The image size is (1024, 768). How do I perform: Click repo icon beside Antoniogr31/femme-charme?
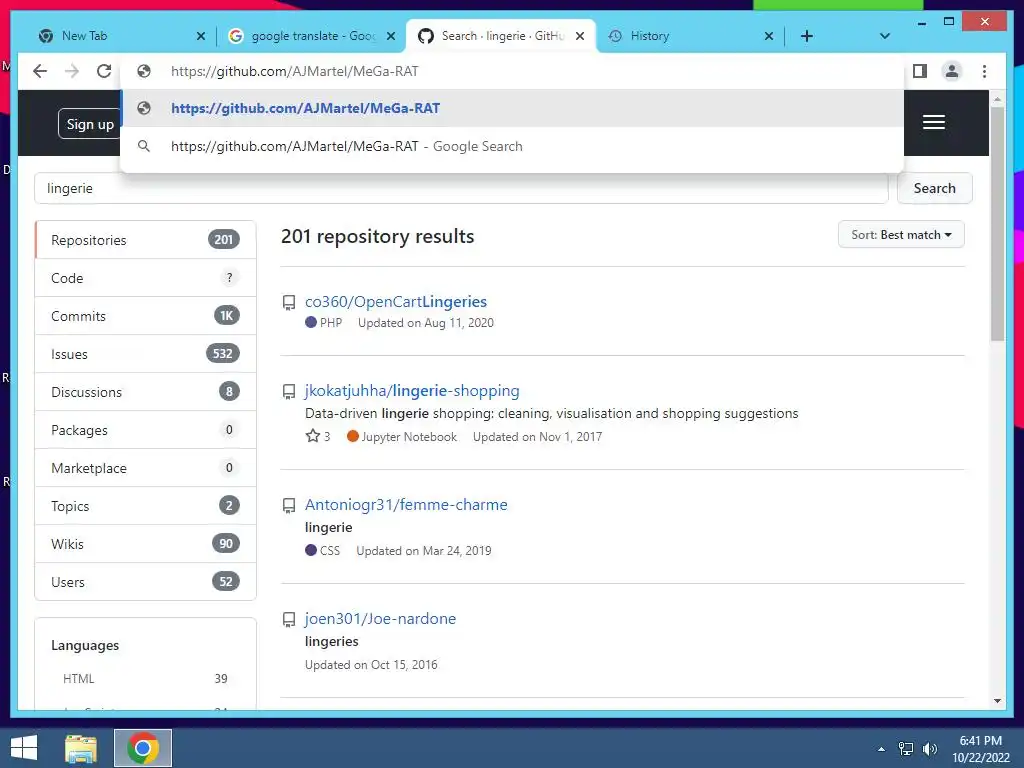click(x=289, y=505)
